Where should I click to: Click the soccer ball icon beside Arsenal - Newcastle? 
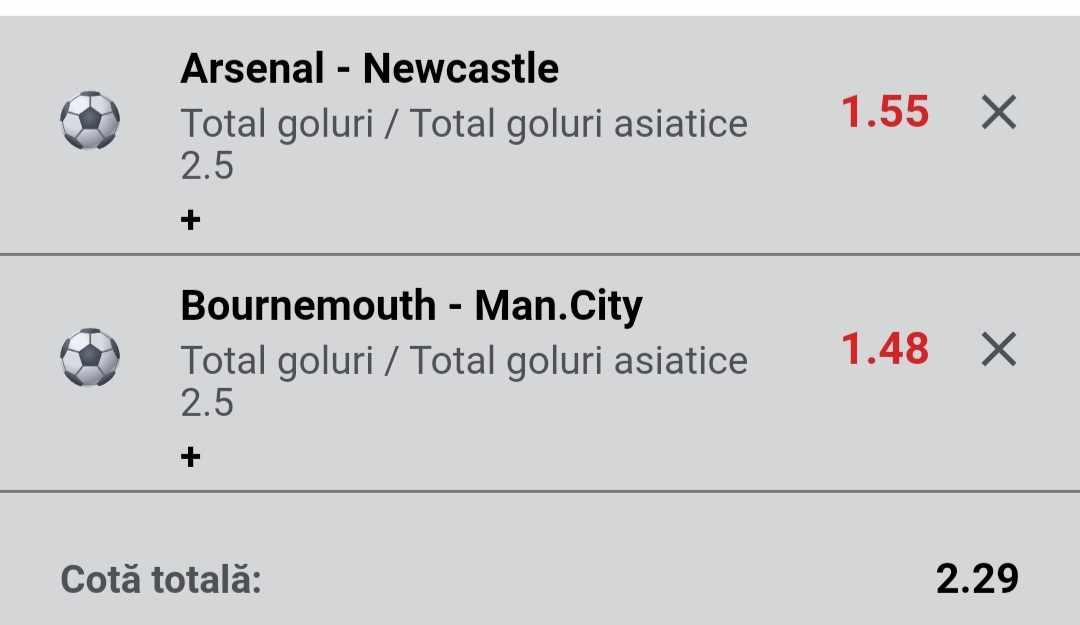tap(90, 121)
